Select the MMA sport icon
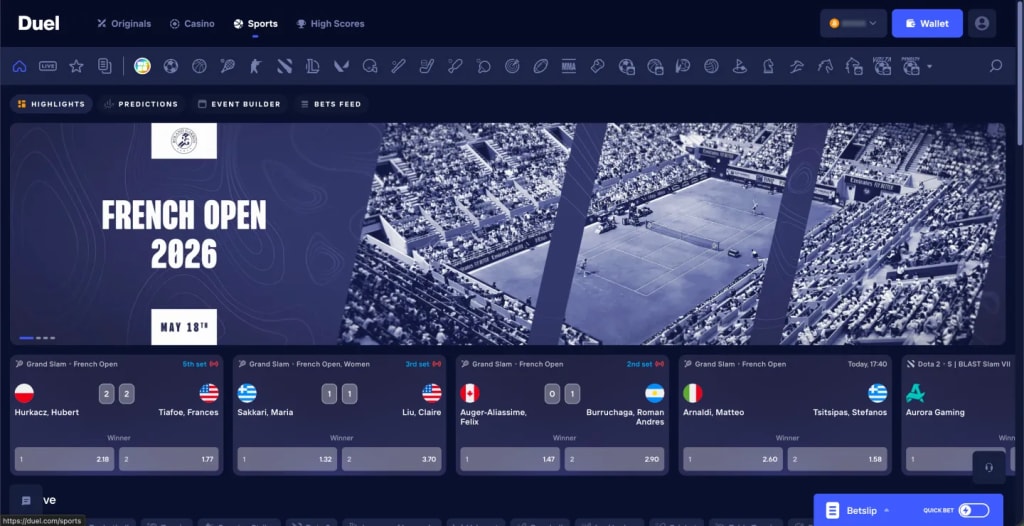Image resolution: width=1024 pixels, height=526 pixels. pyautogui.click(x=569, y=66)
